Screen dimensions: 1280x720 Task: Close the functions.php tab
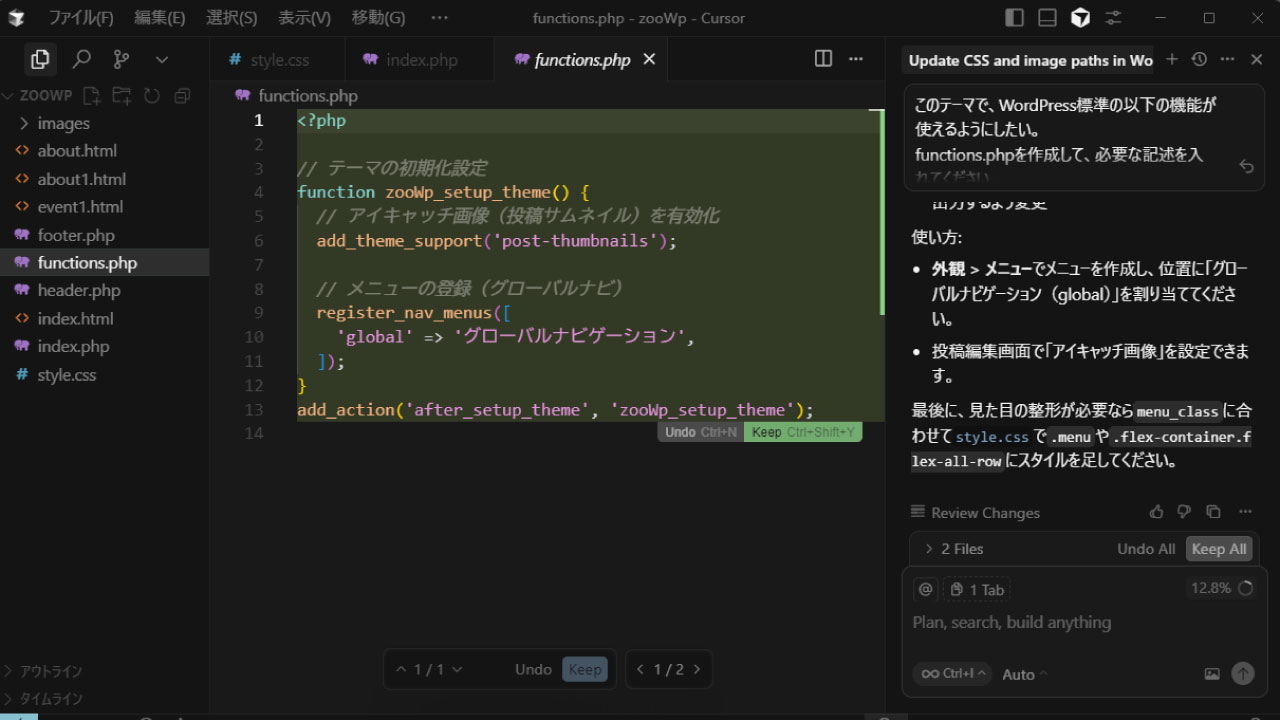(649, 60)
